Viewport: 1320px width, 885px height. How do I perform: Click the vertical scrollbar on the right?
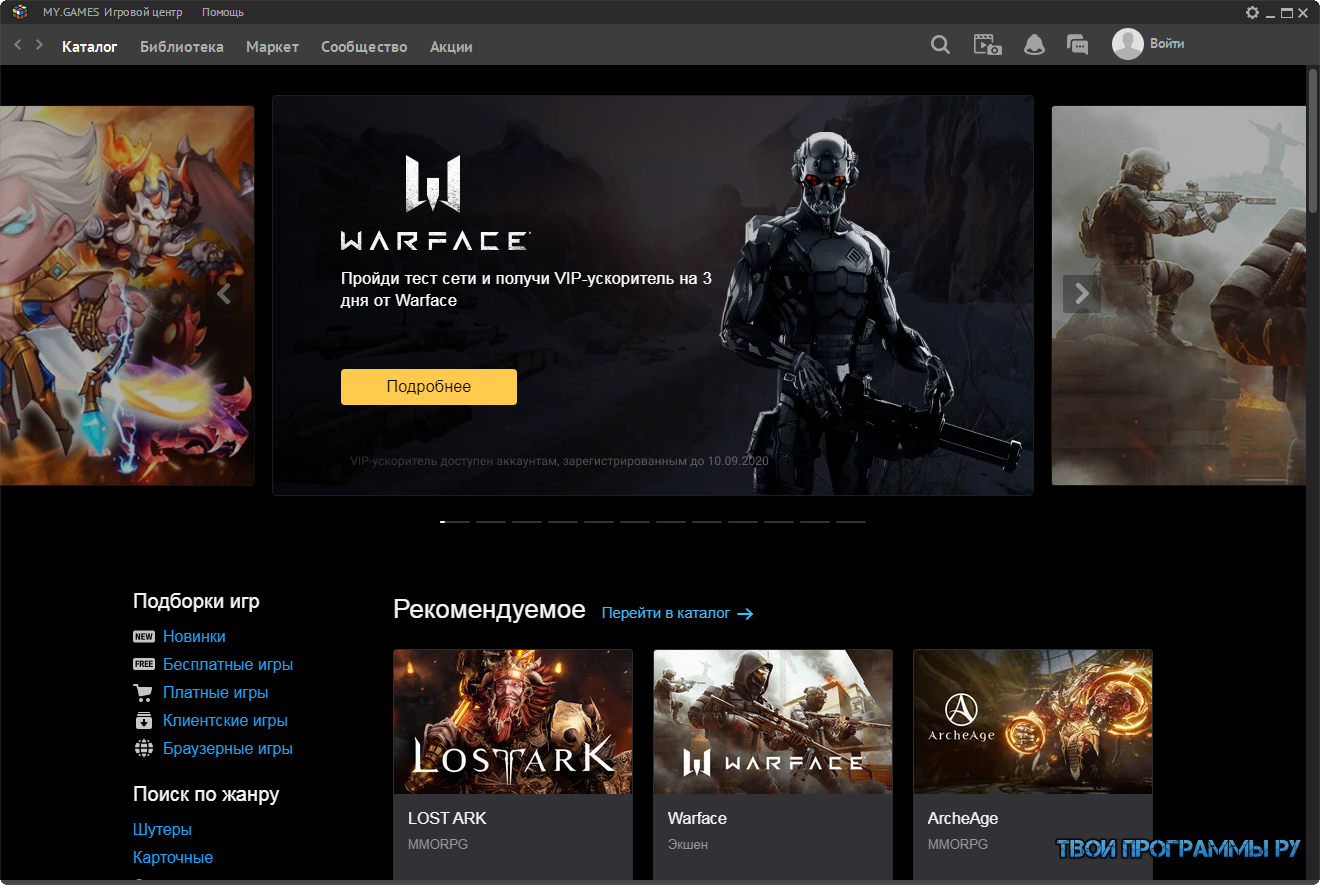click(x=1313, y=140)
